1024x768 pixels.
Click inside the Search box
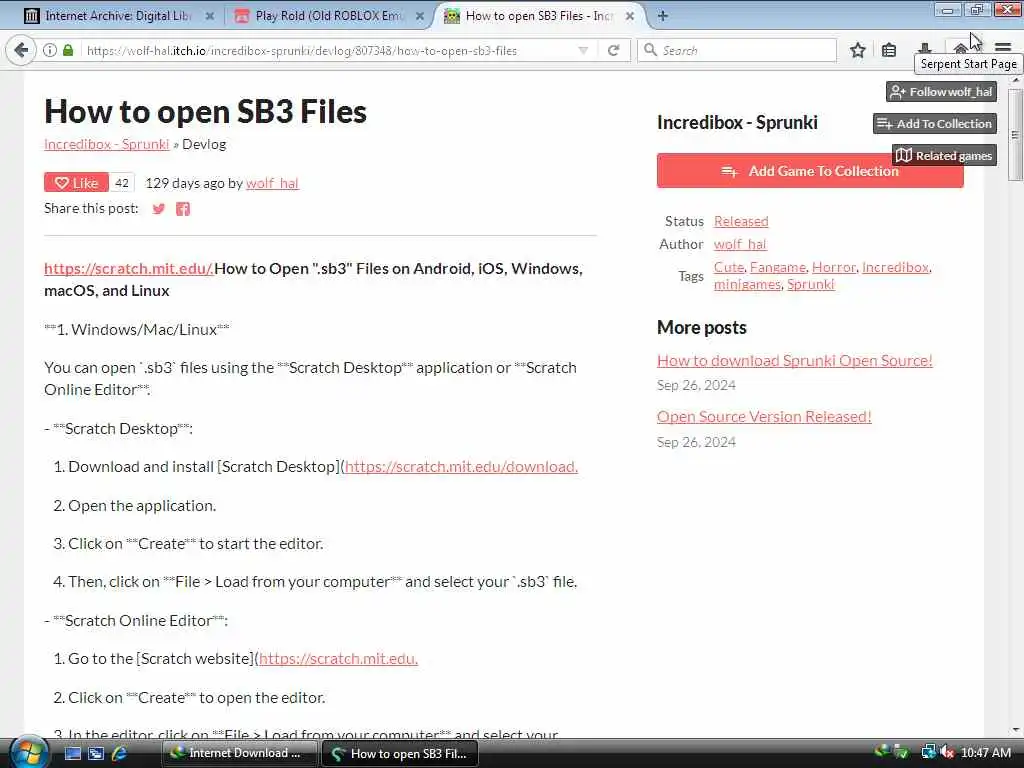(x=737, y=50)
